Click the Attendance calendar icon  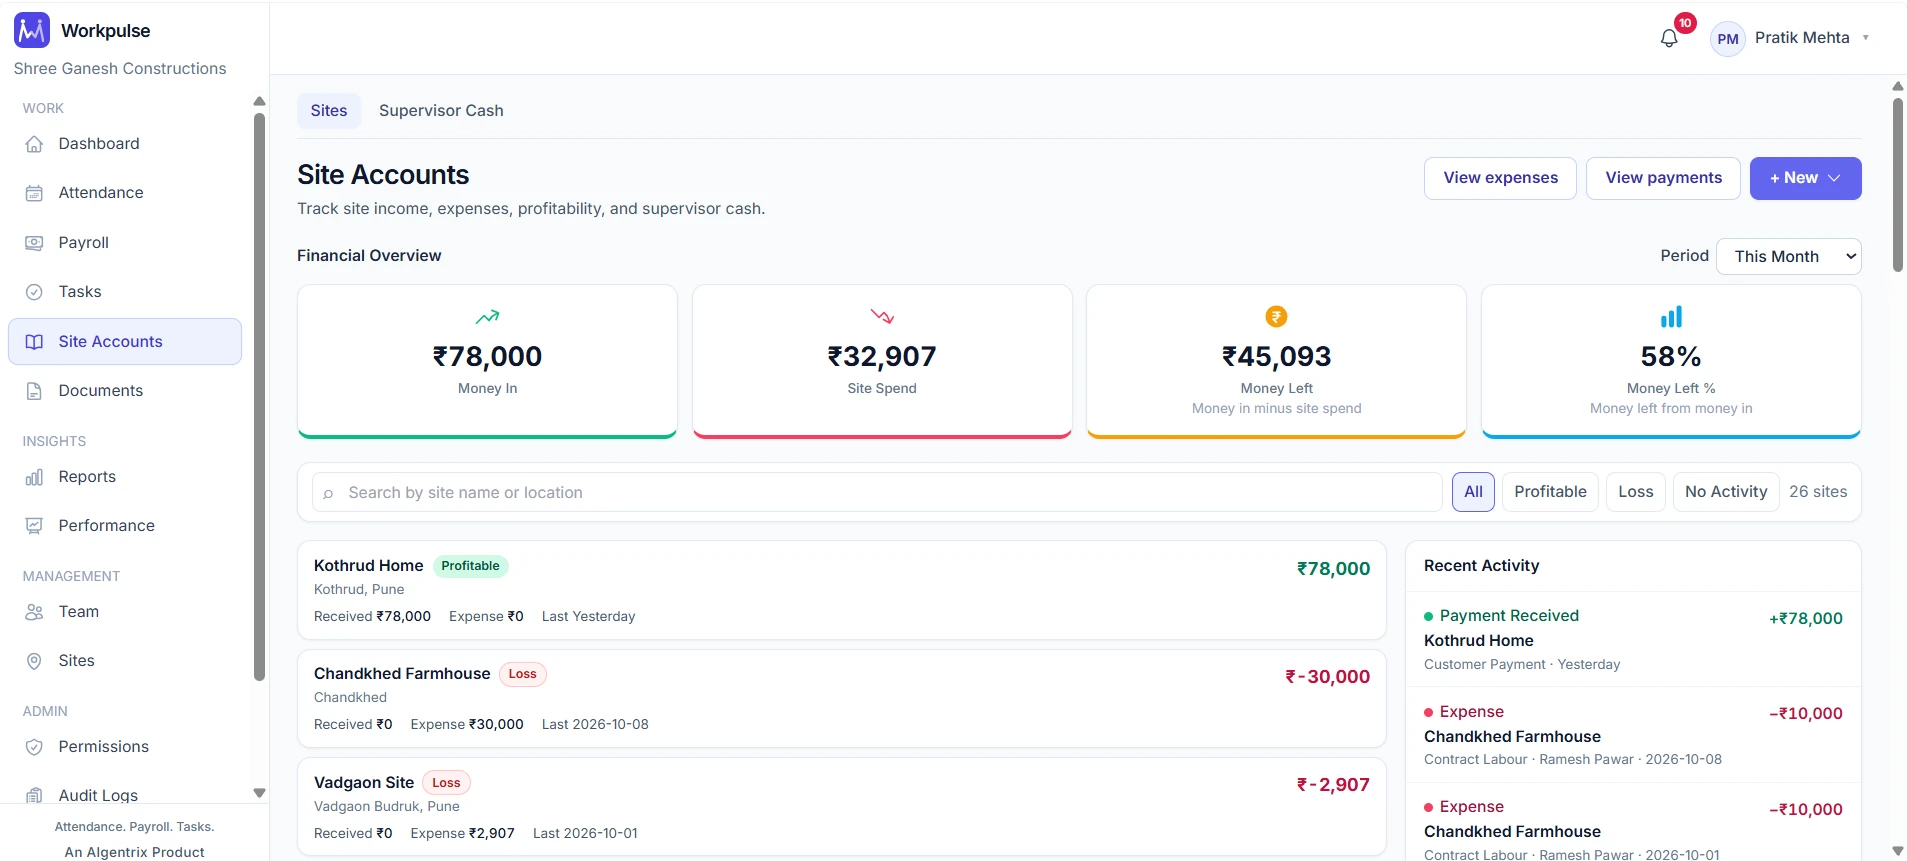[x=34, y=193]
